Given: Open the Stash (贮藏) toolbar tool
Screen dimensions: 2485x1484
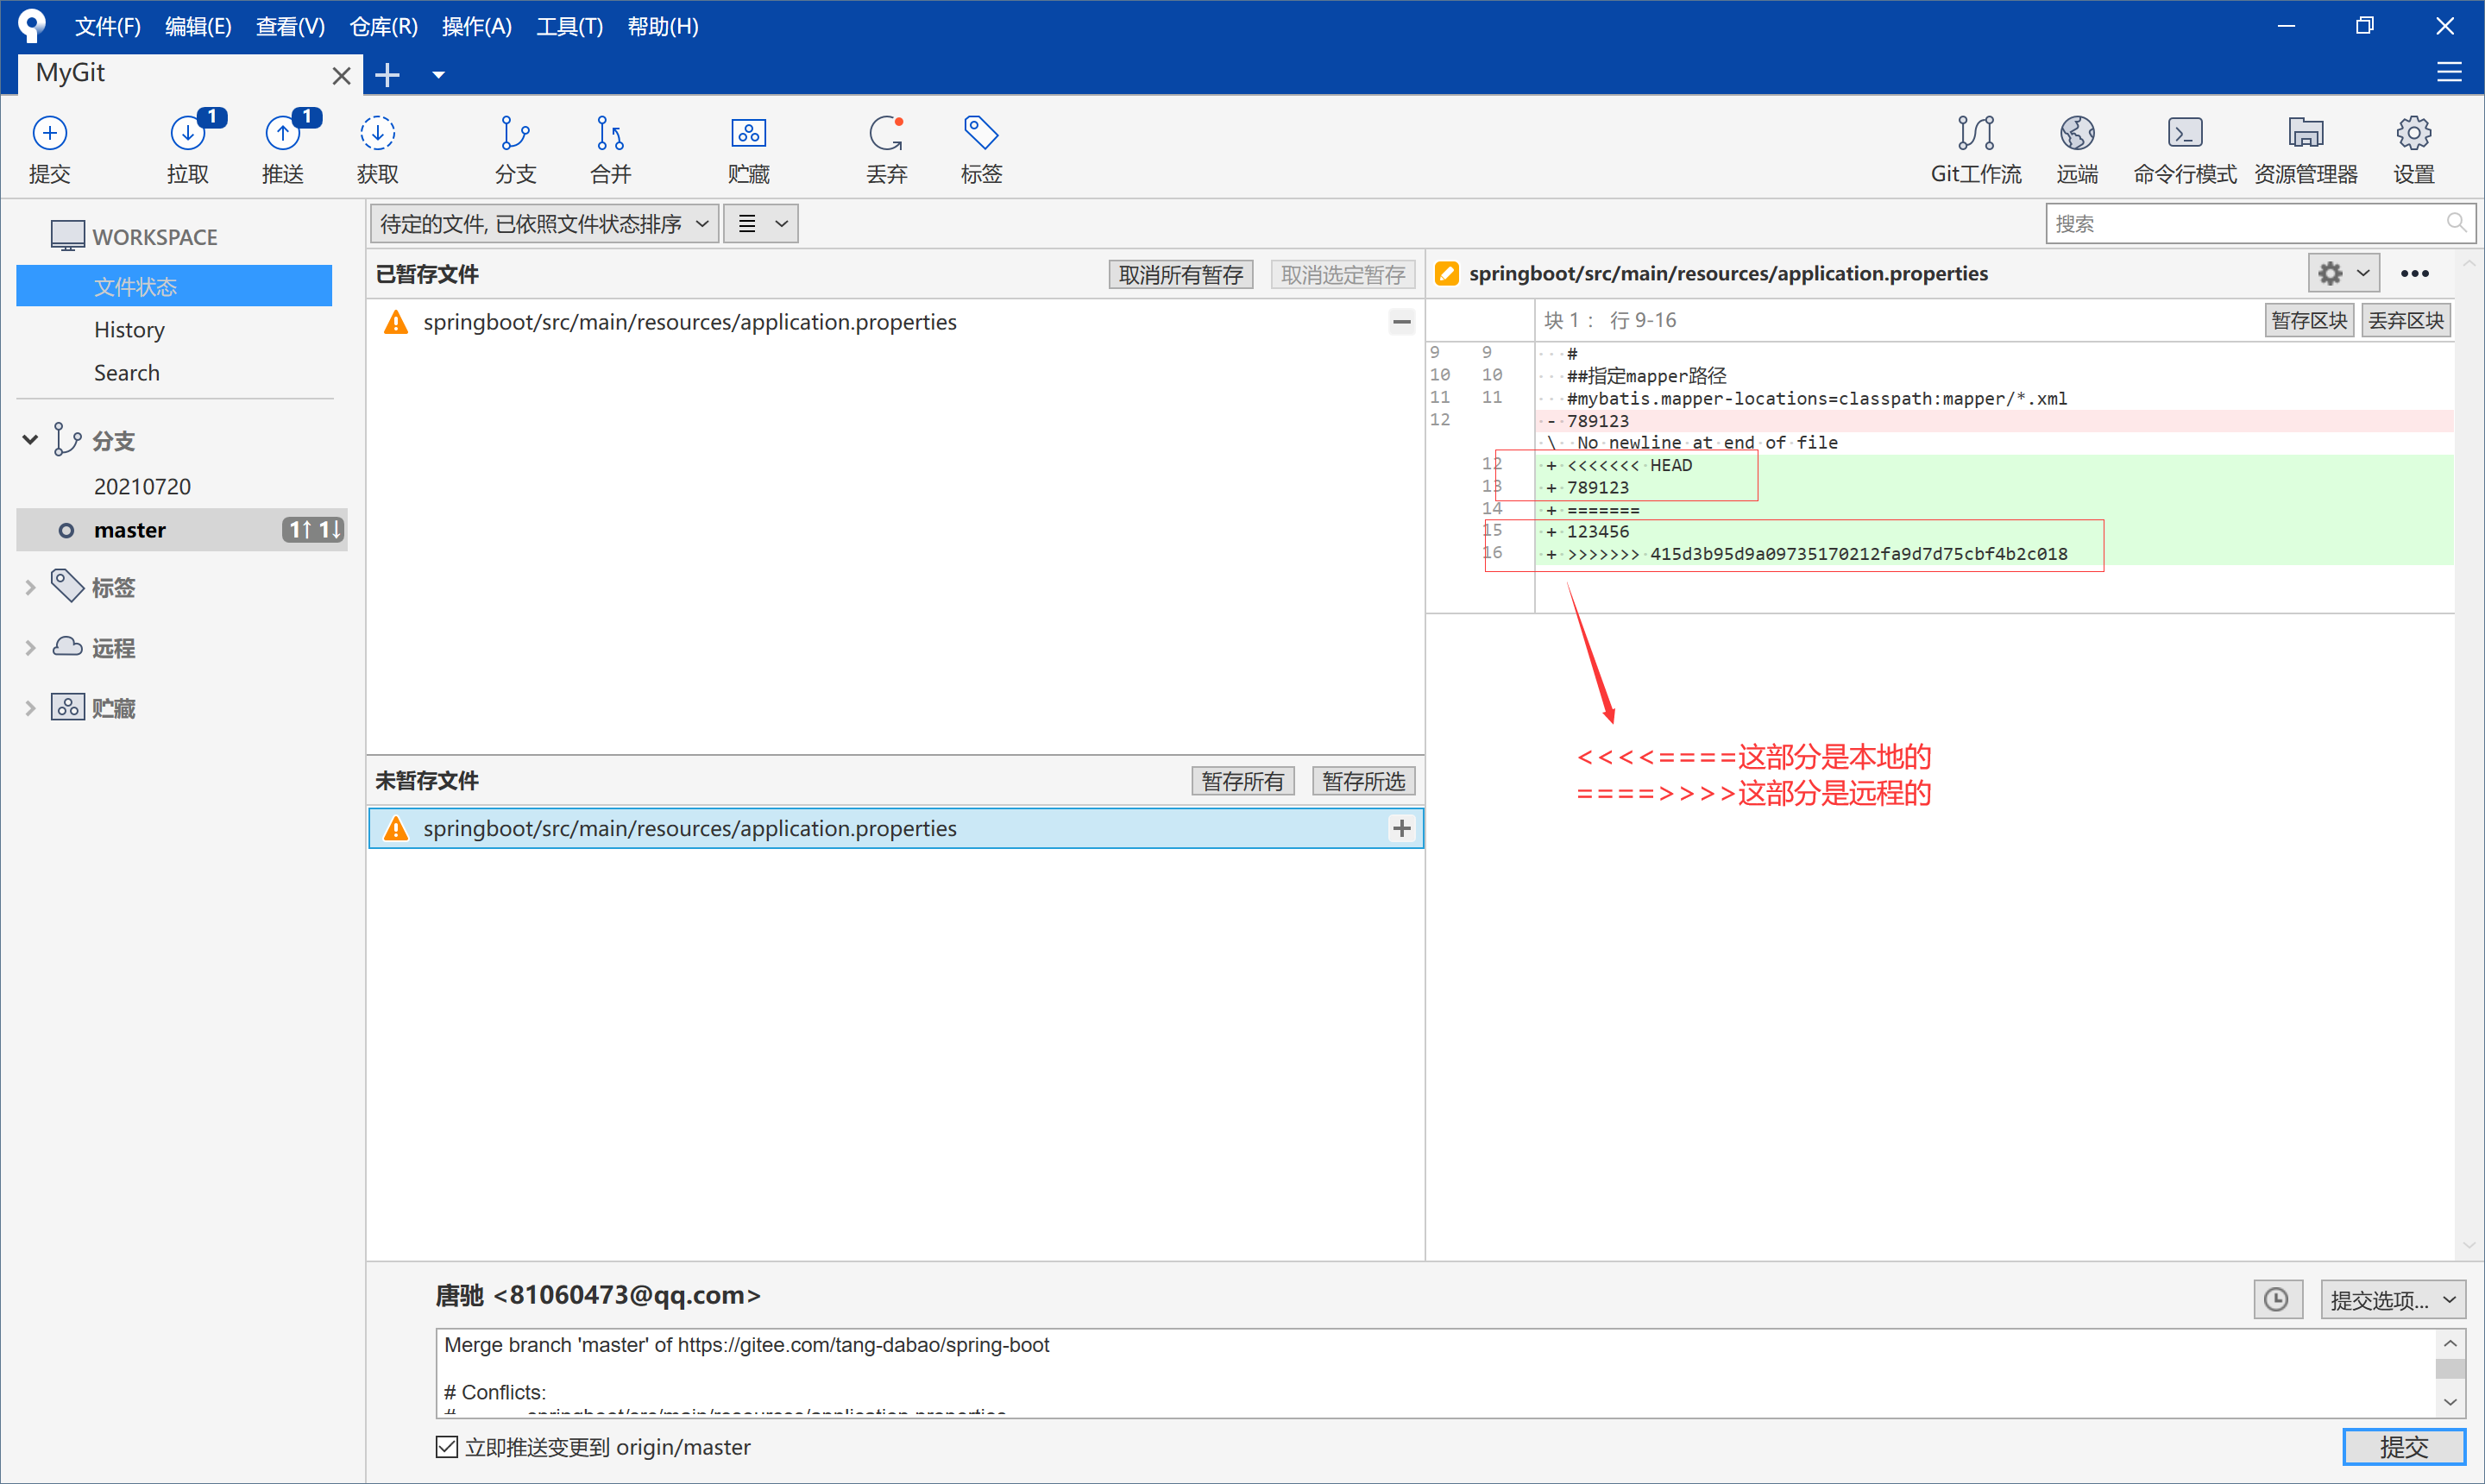Looking at the screenshot, I should pos(748,134).
